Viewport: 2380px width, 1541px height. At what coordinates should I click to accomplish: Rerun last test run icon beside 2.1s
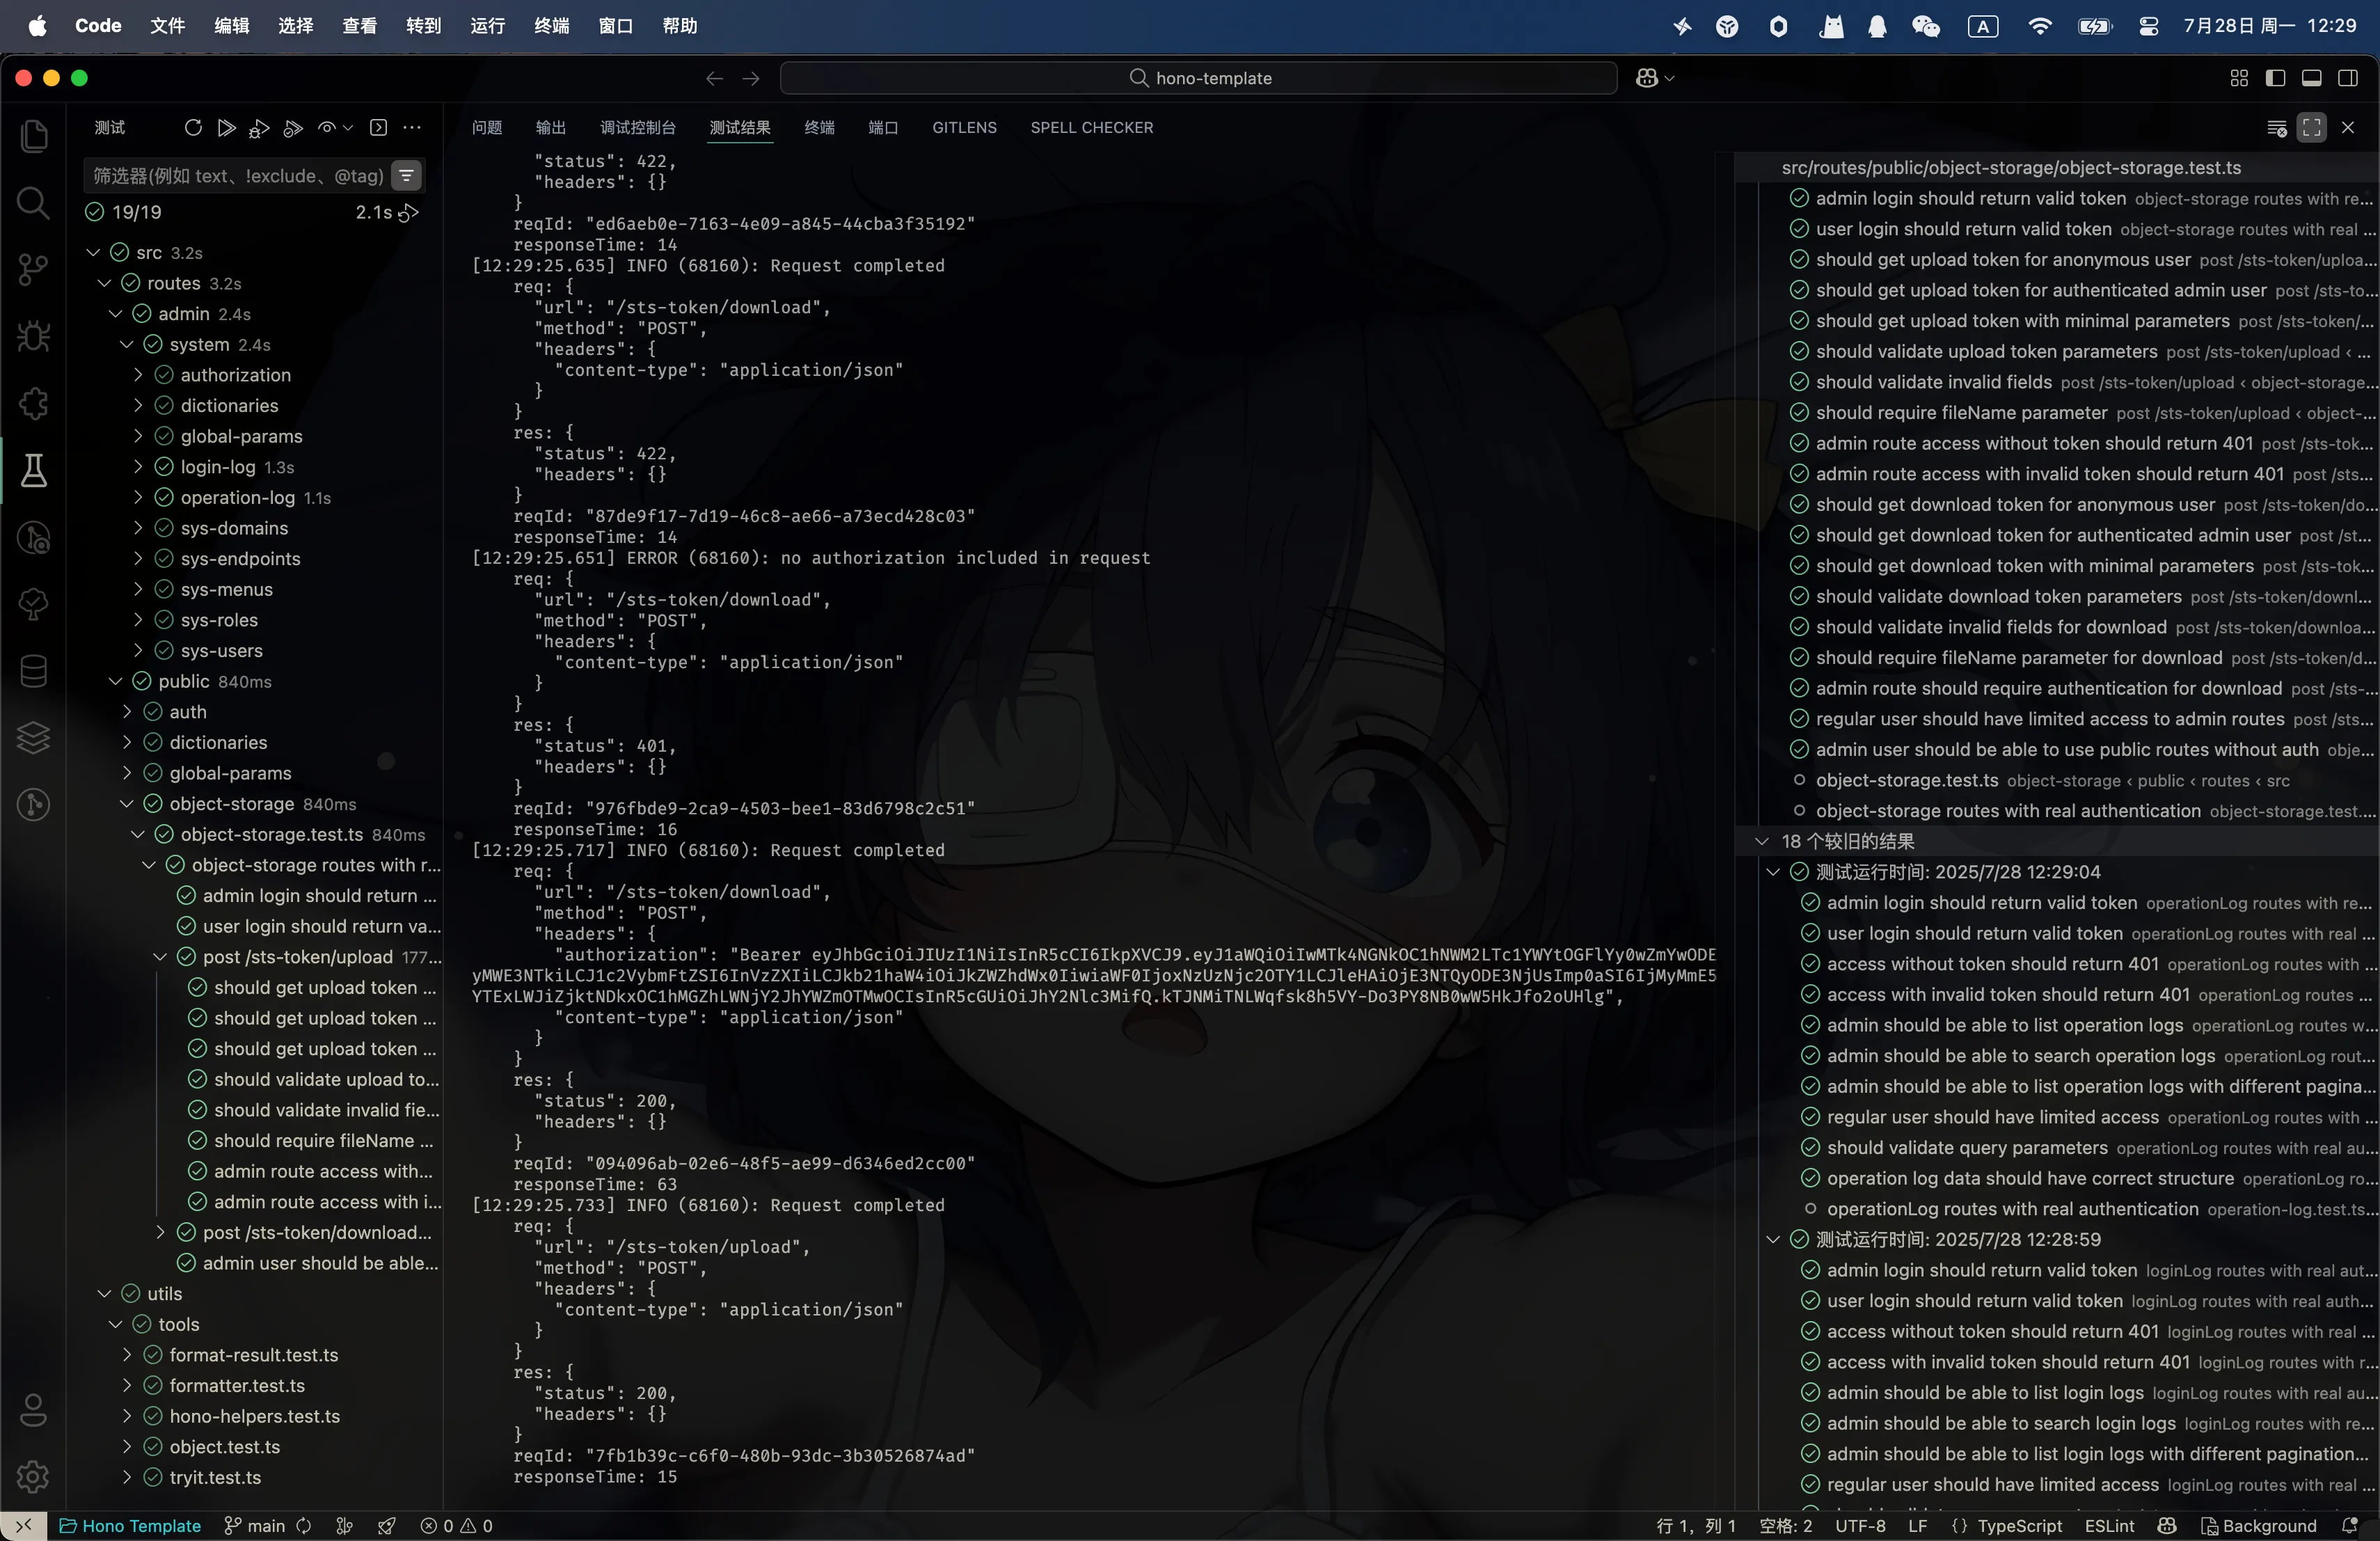(408, 213)
